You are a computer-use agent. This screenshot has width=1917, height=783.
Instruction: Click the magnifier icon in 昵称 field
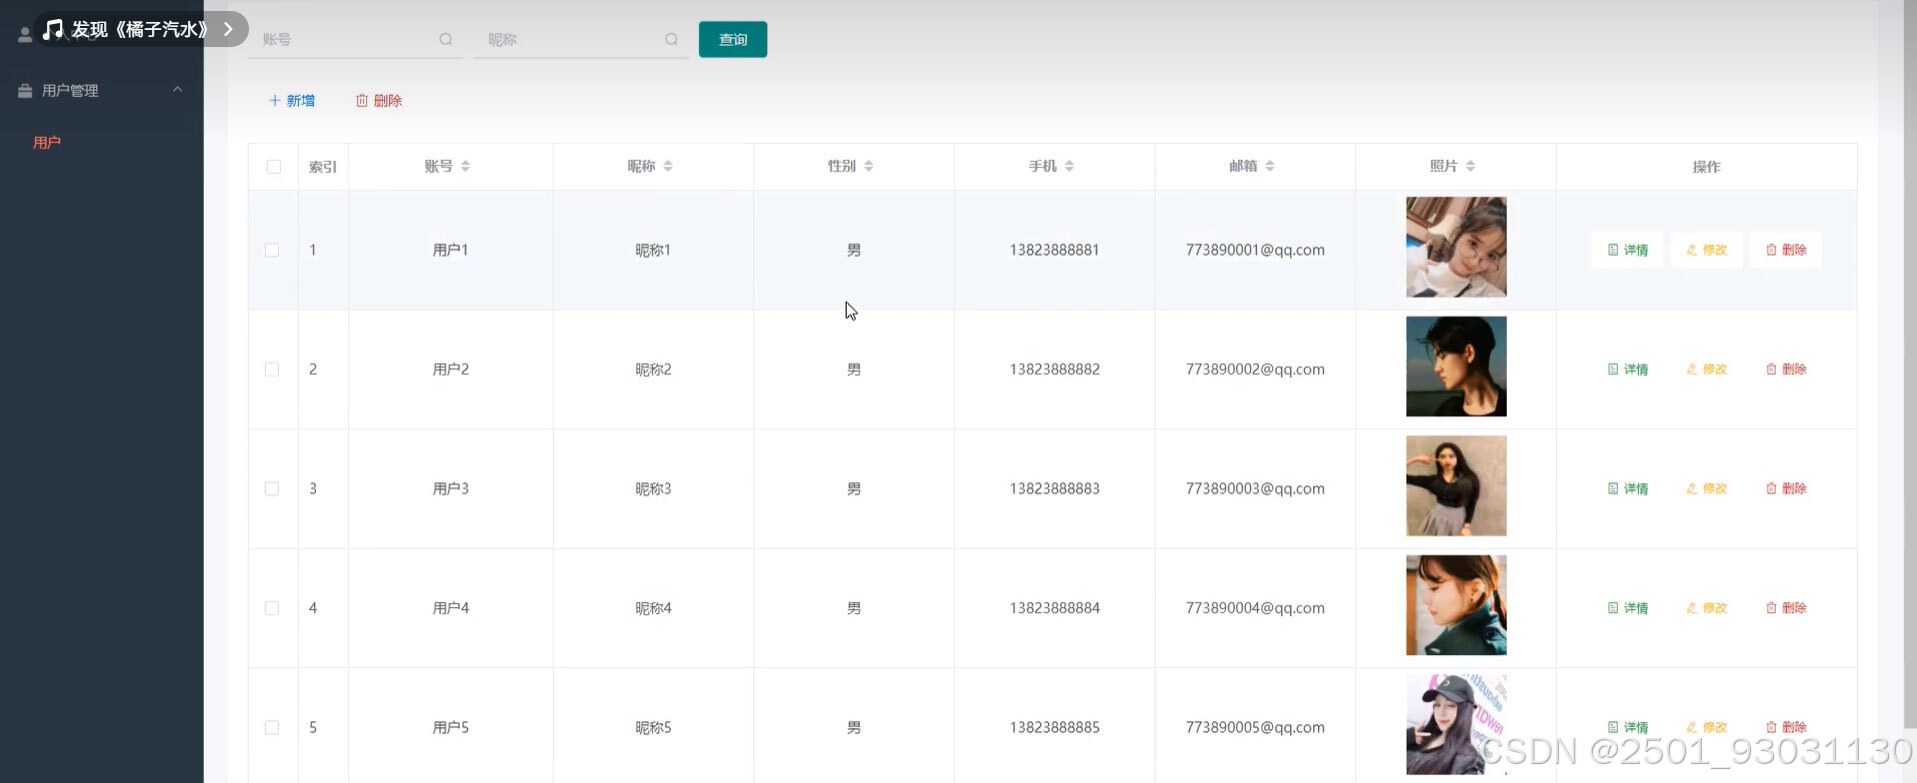(x=672, y=39)
